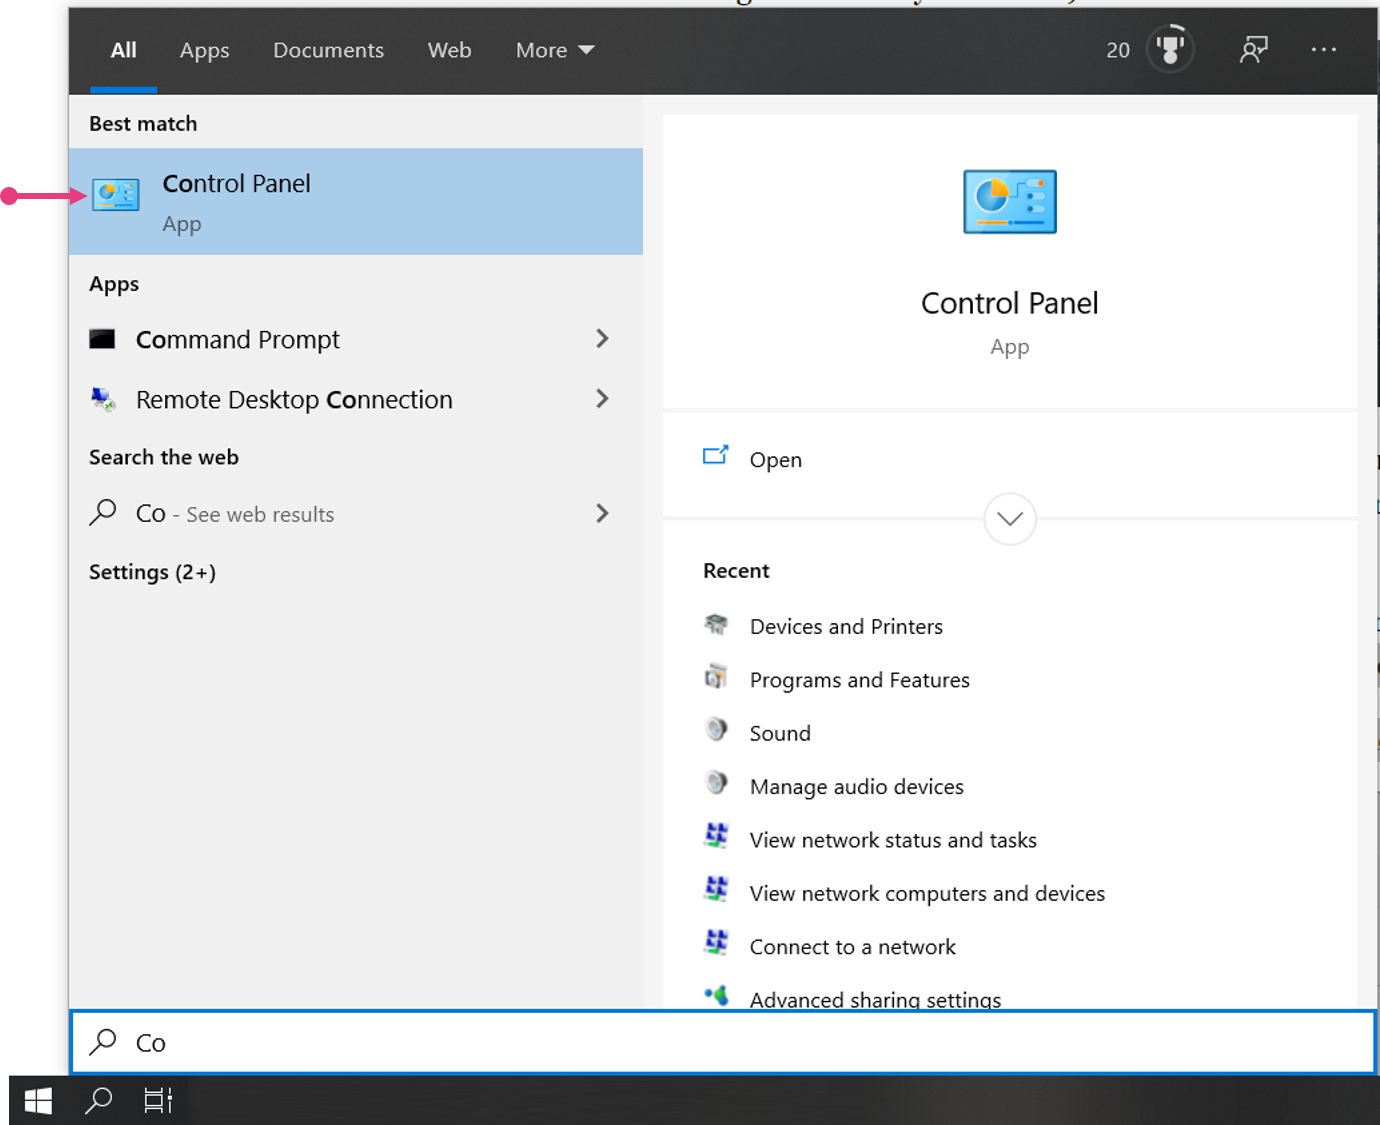Expand Remote Desktop Connection options arrow
This screenshot has width=1380, height=1125.
602,399
